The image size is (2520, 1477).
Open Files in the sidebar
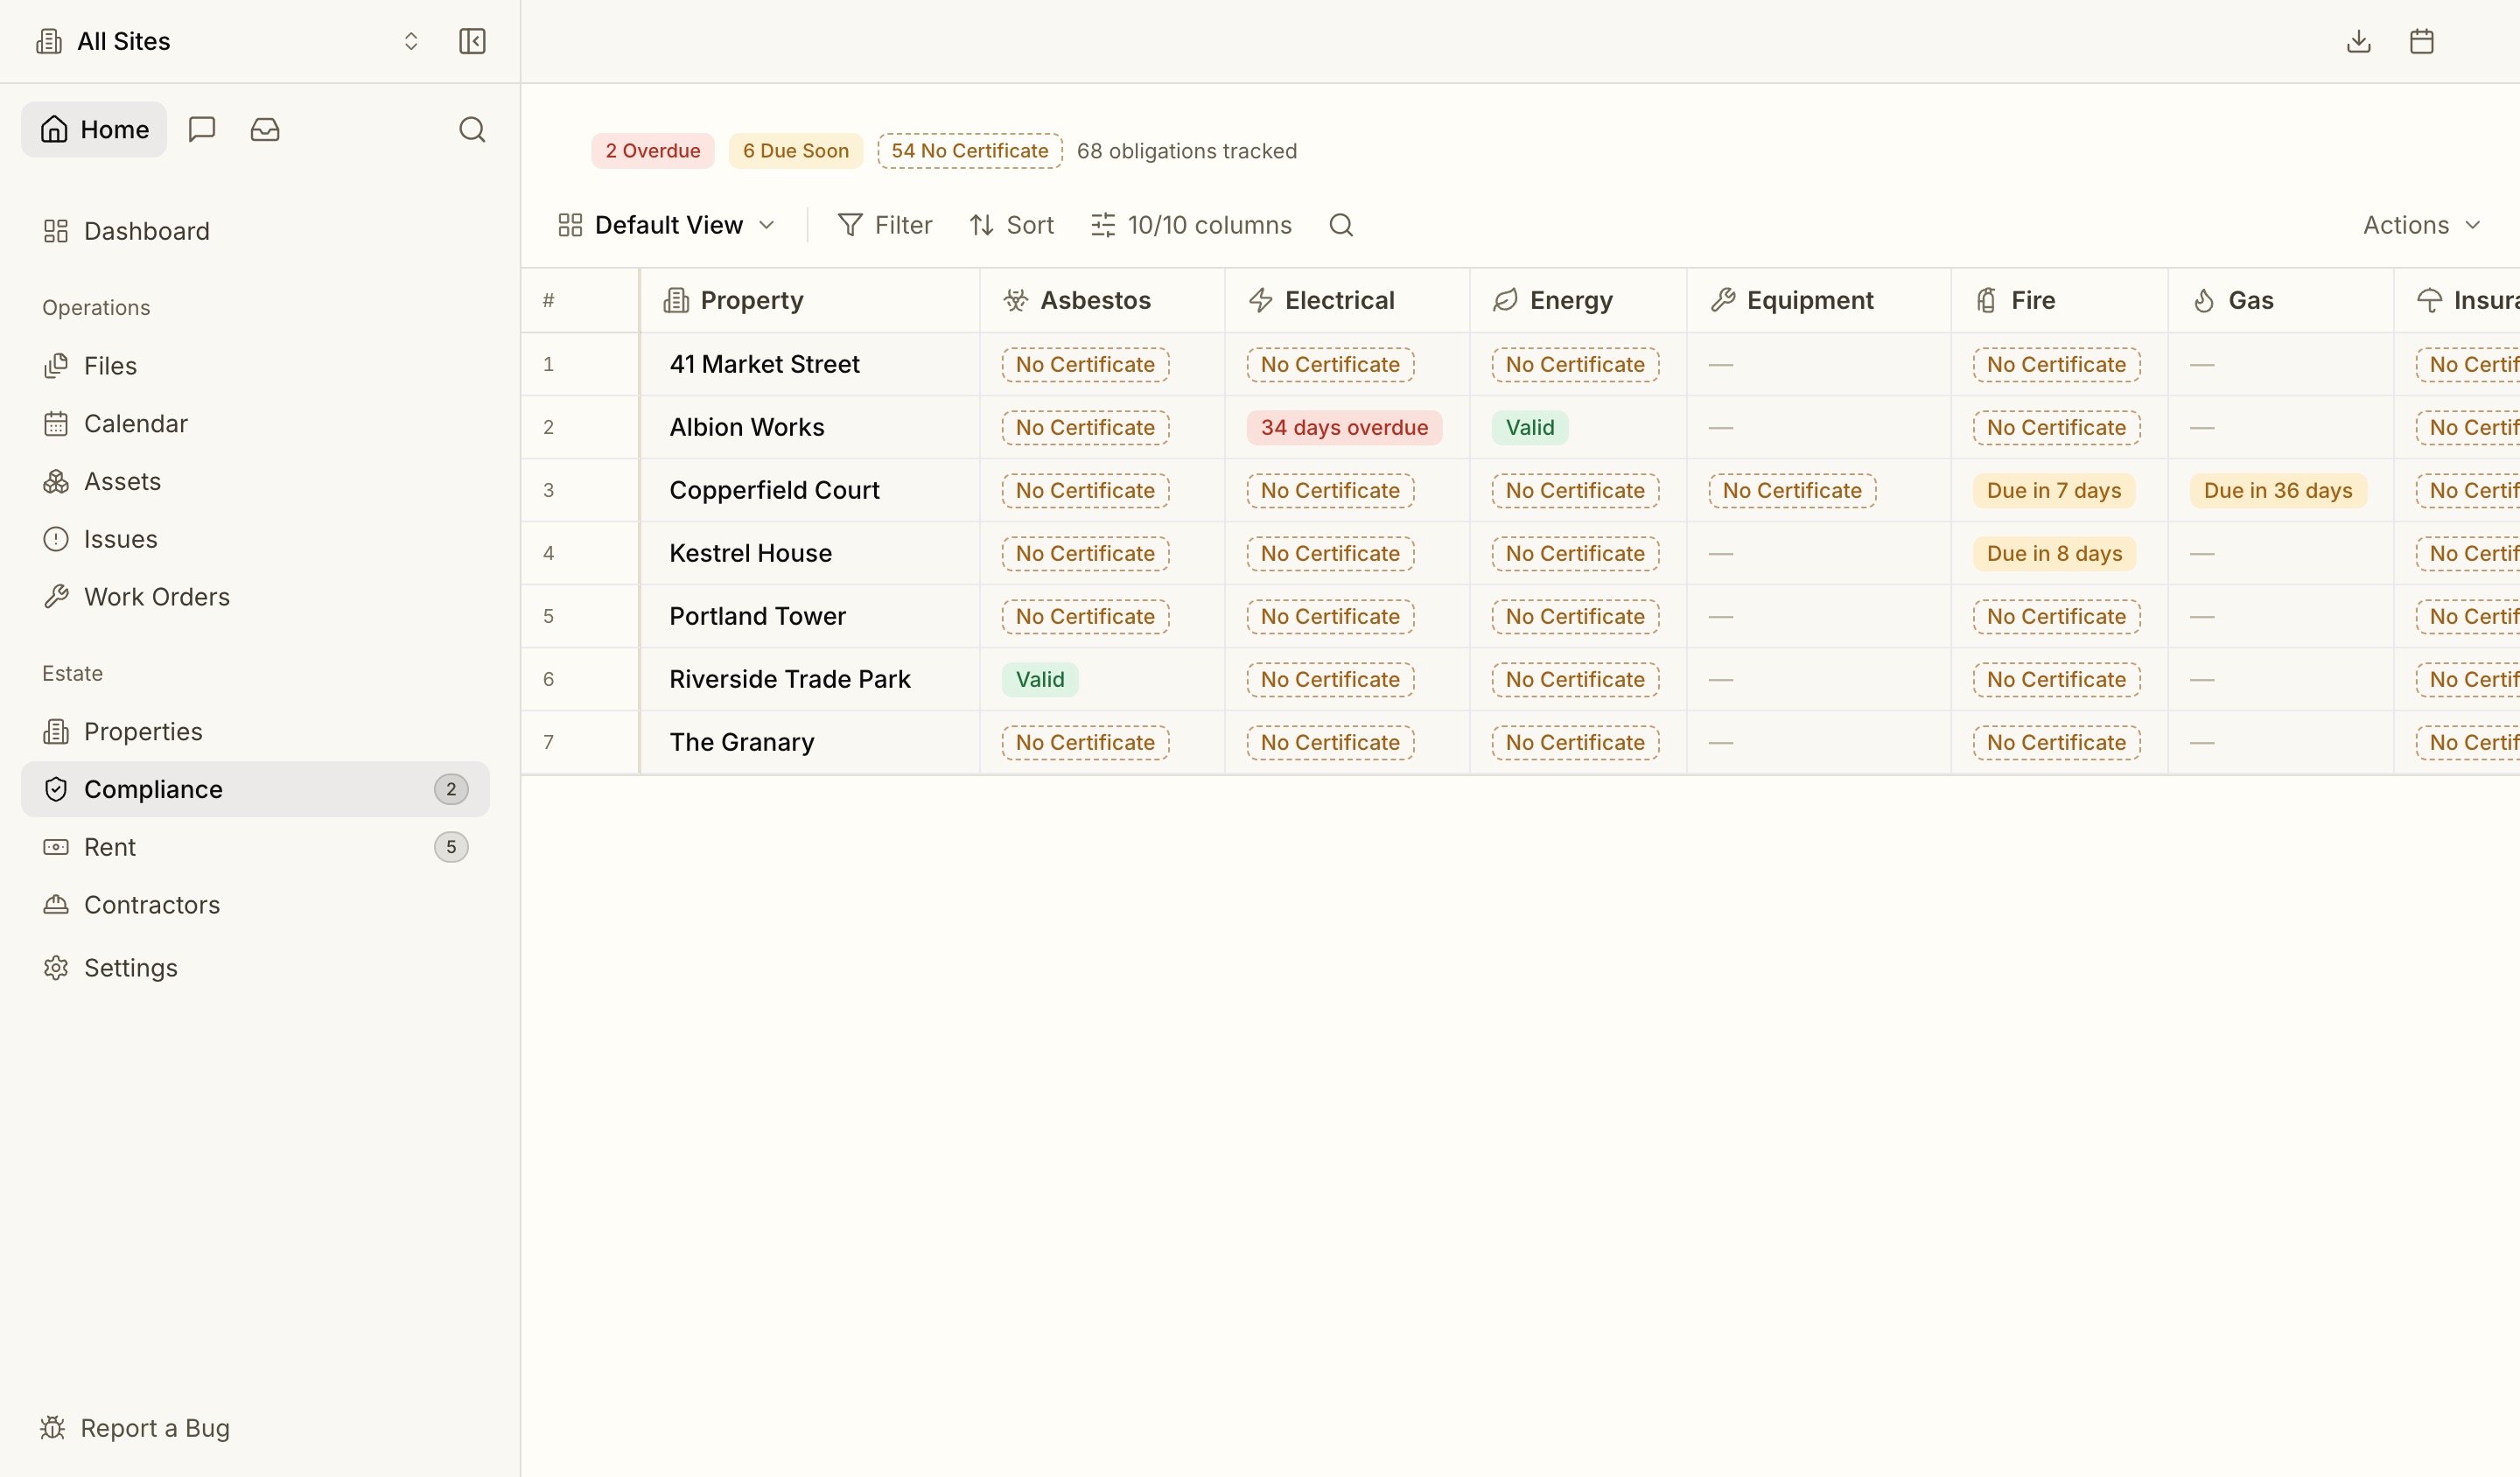click(255, 366)
